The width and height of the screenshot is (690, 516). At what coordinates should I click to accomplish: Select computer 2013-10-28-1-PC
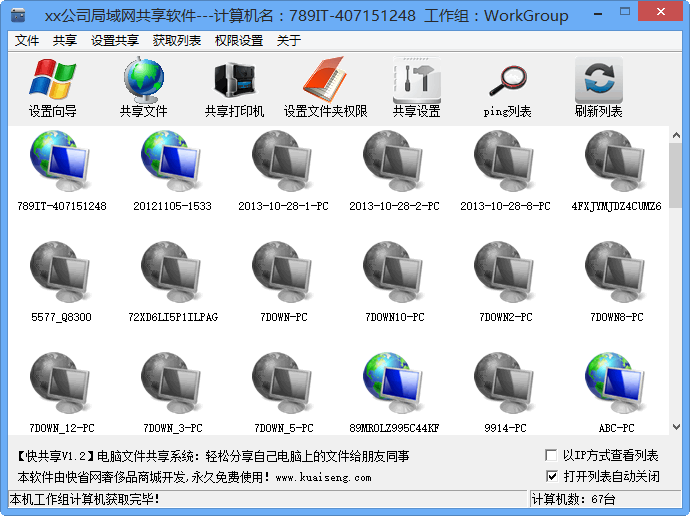(x=283, y=171)
